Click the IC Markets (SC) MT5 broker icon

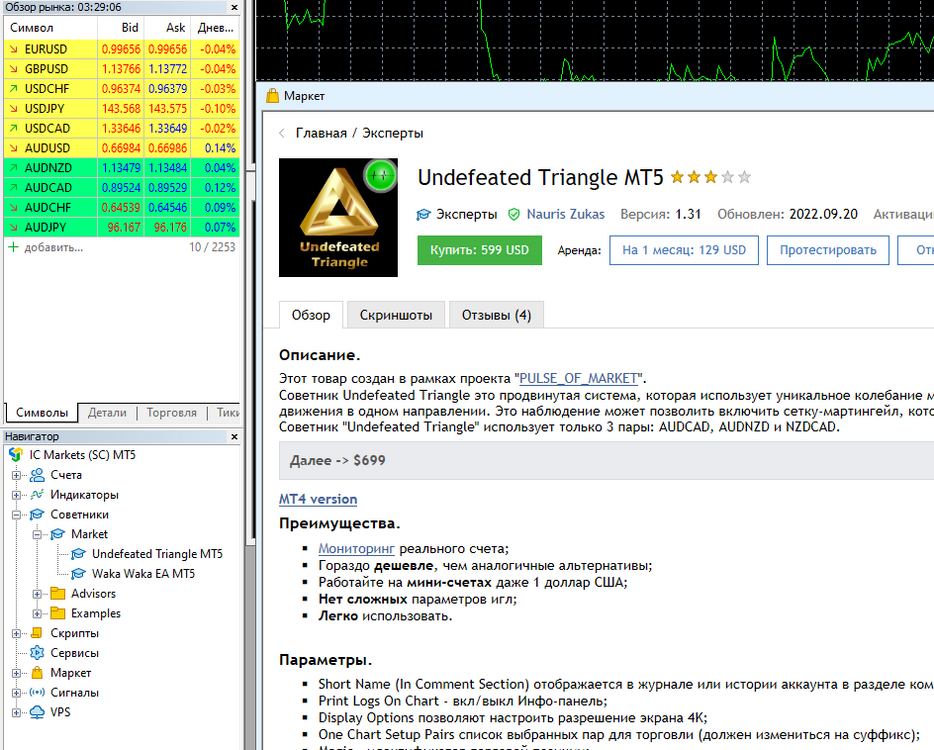[15, 455]
